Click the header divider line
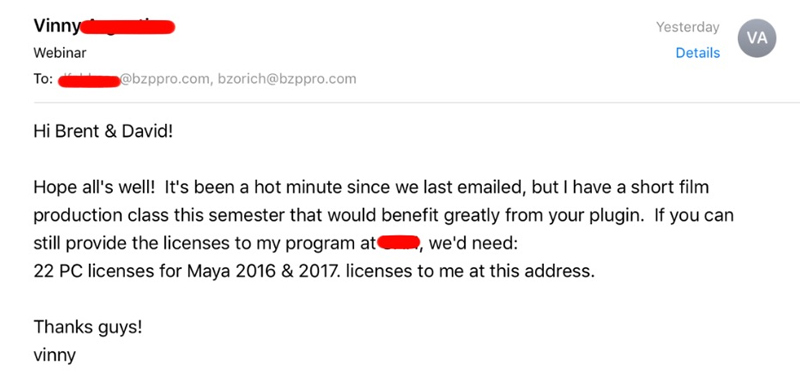Image resolution: width=800 pixels, height=386 pixels. point(417,102)
